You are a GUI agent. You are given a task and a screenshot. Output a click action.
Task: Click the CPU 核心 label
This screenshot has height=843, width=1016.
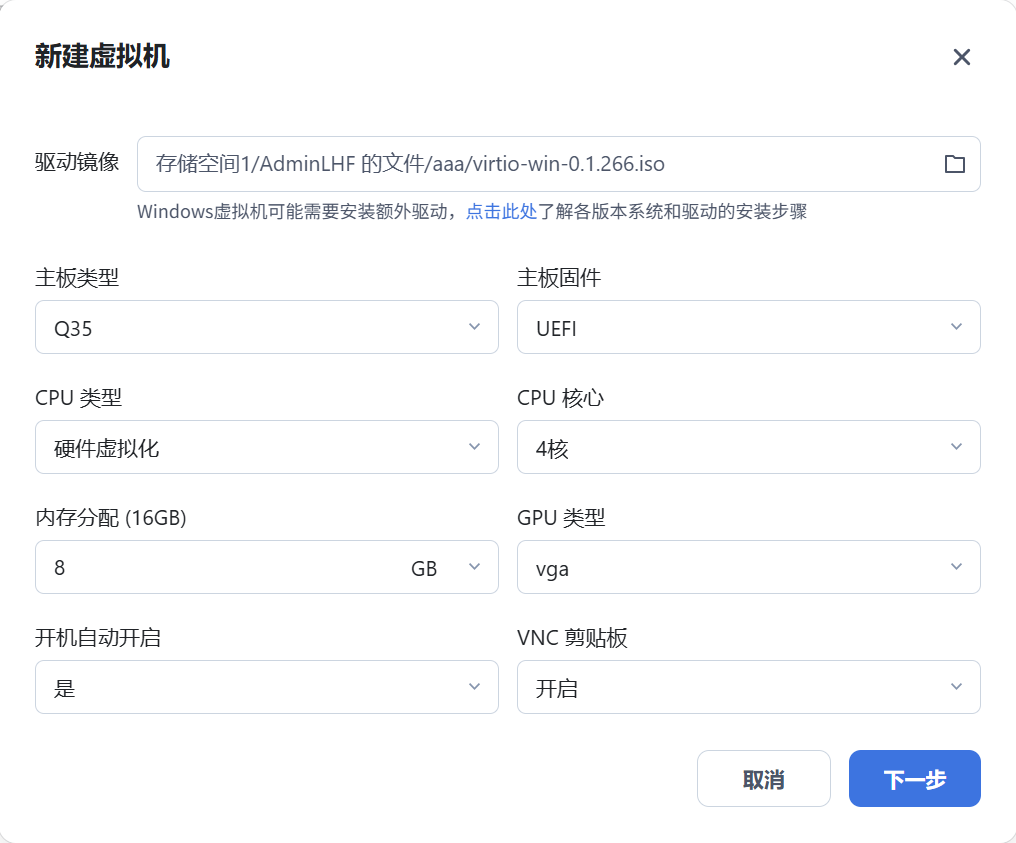(560, 398)
